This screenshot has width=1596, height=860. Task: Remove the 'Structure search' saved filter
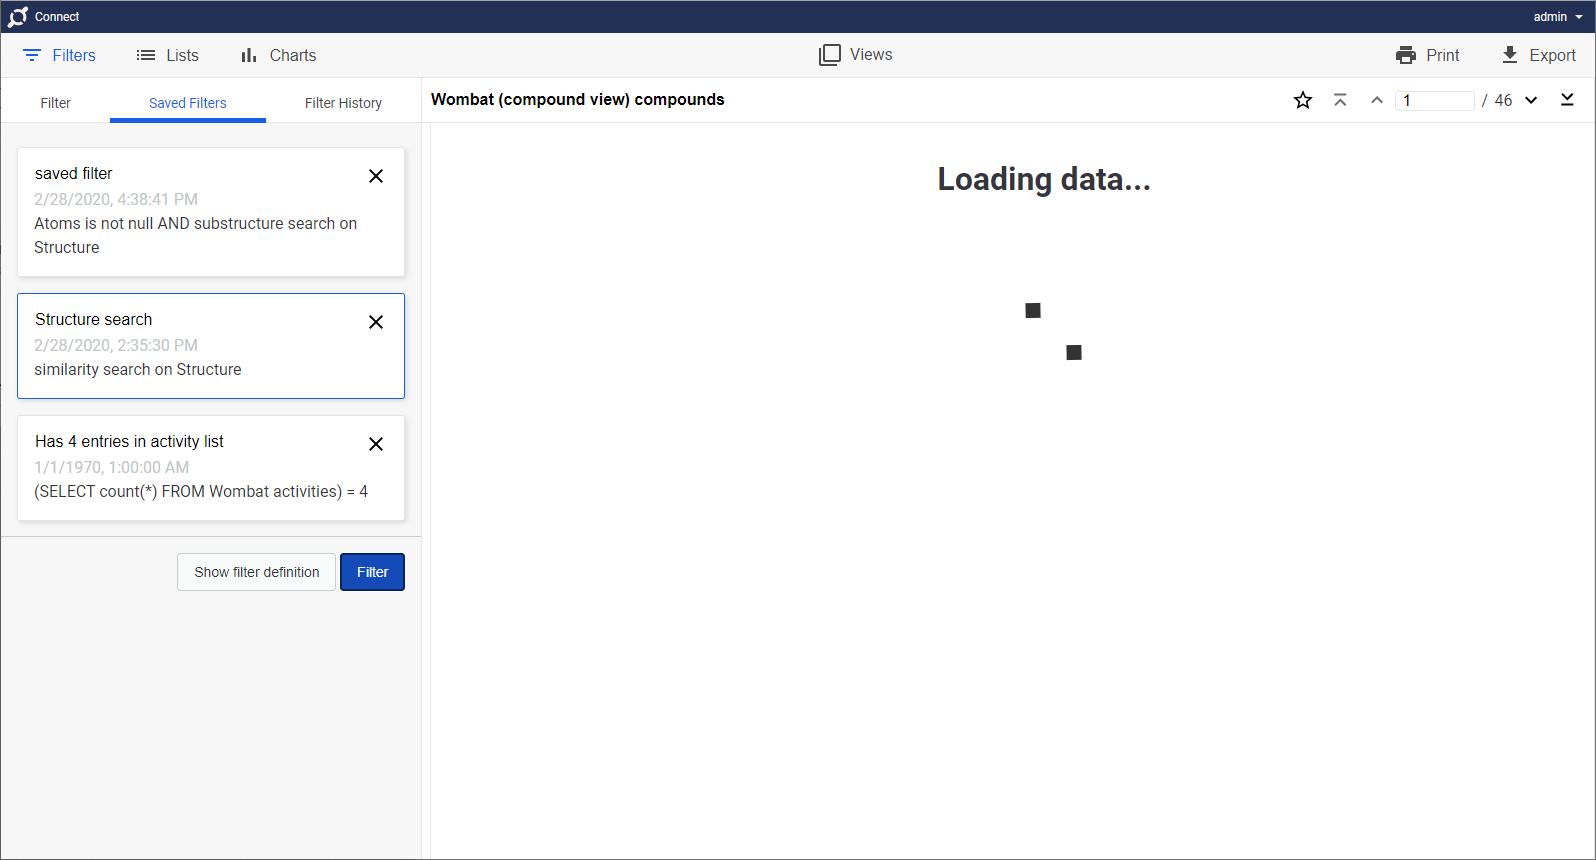point(376,322)
